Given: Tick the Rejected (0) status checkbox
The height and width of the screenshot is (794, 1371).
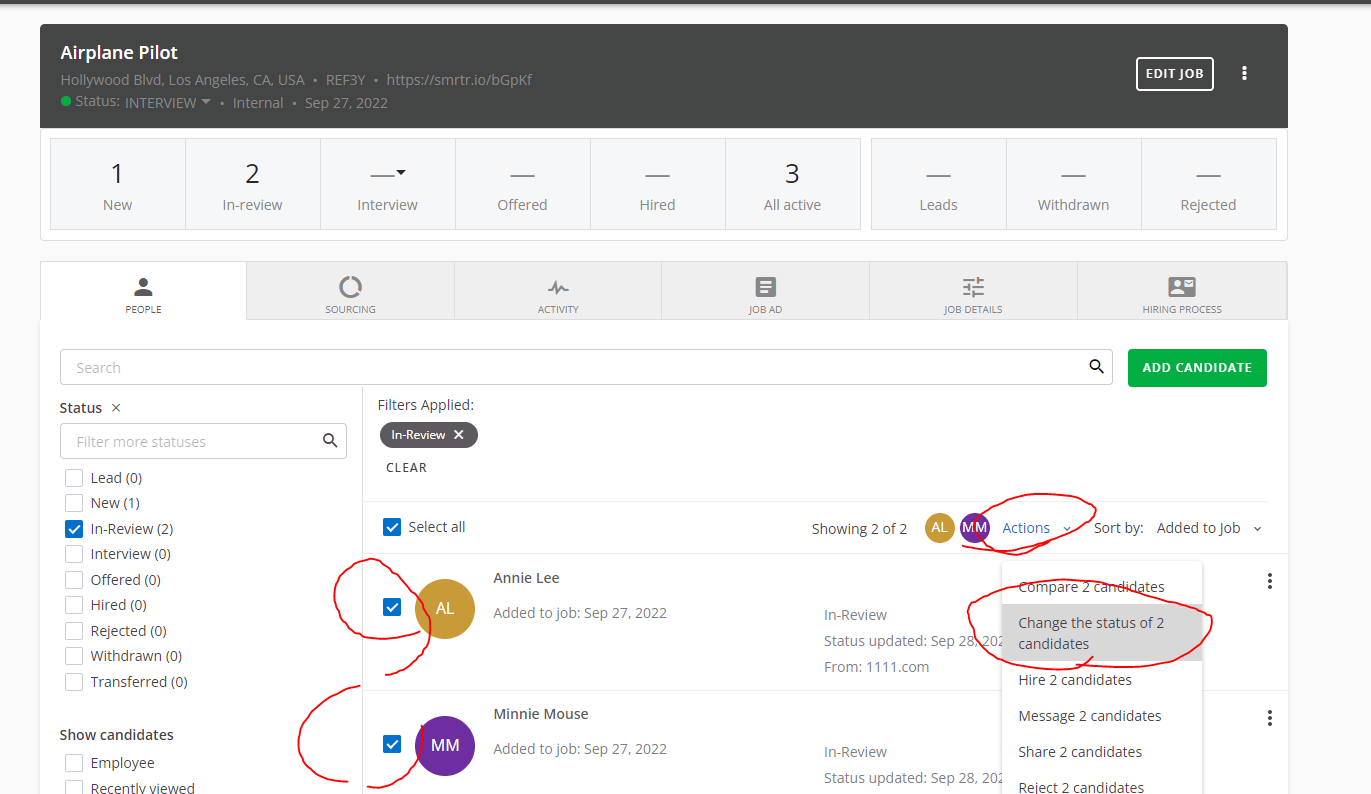Looking at the screenshot, I should pos(73,631).
